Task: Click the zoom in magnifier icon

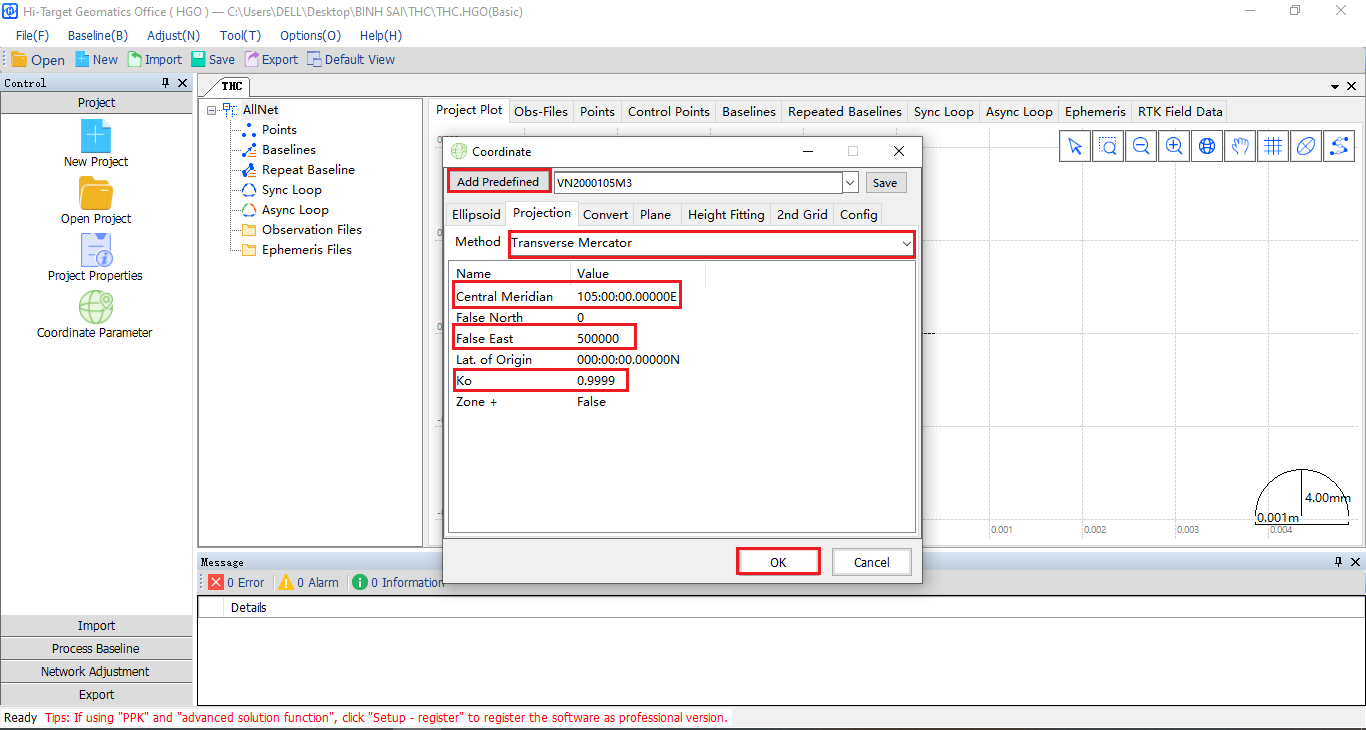Action: coord(1174,147)
